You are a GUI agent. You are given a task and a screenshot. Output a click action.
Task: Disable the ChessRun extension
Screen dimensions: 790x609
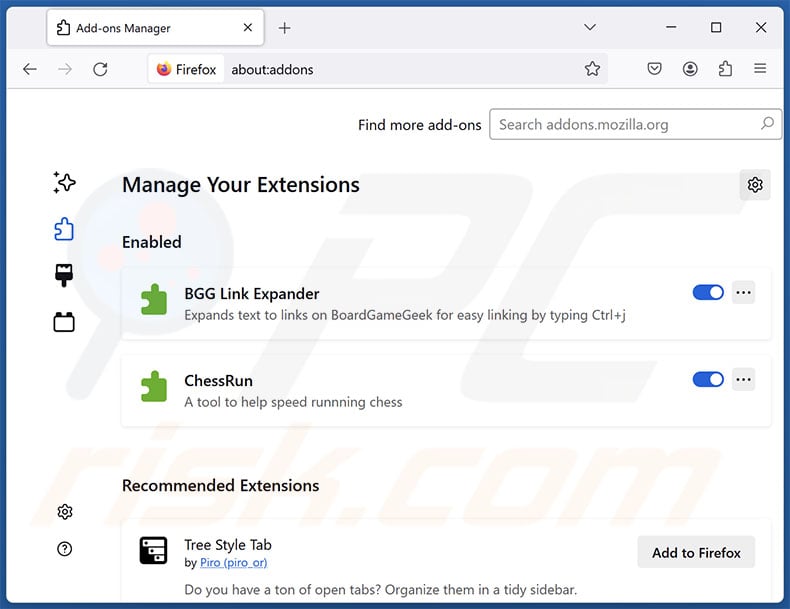click(708, 379)
